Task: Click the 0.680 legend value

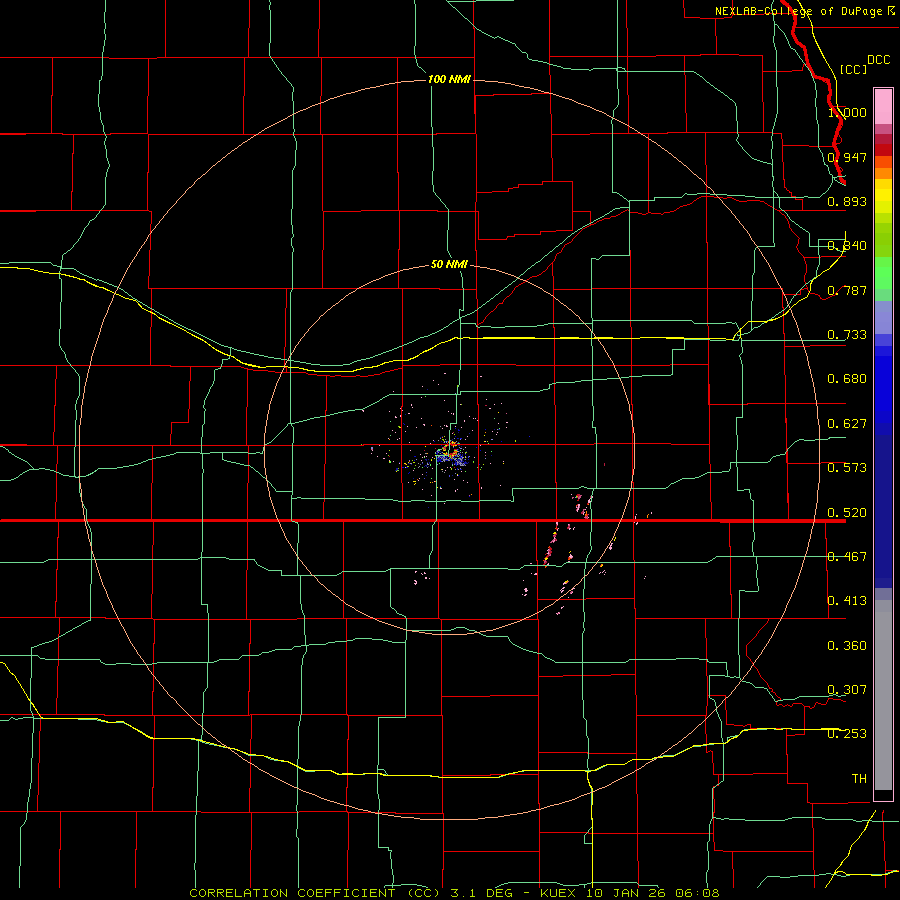Action: tap(847, 379)
